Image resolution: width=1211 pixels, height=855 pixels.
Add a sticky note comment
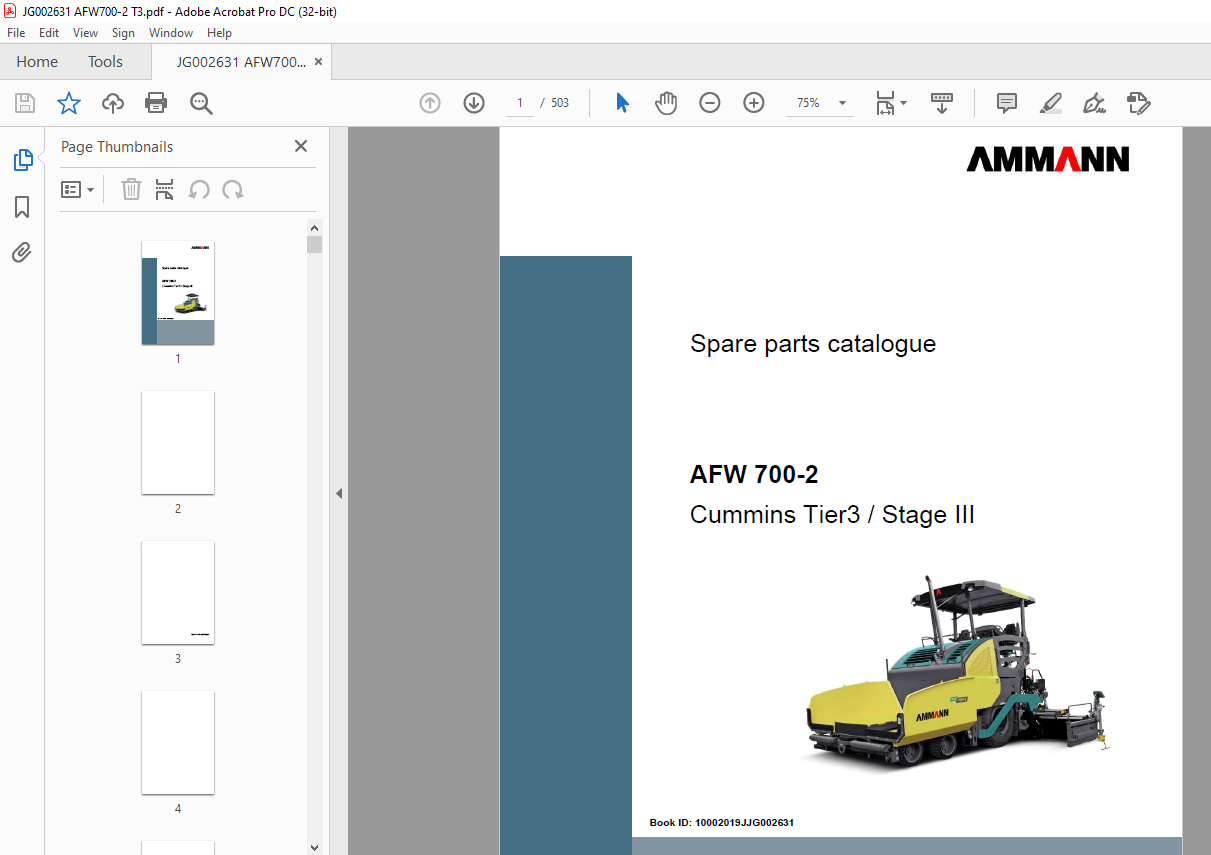point(1007,103)
